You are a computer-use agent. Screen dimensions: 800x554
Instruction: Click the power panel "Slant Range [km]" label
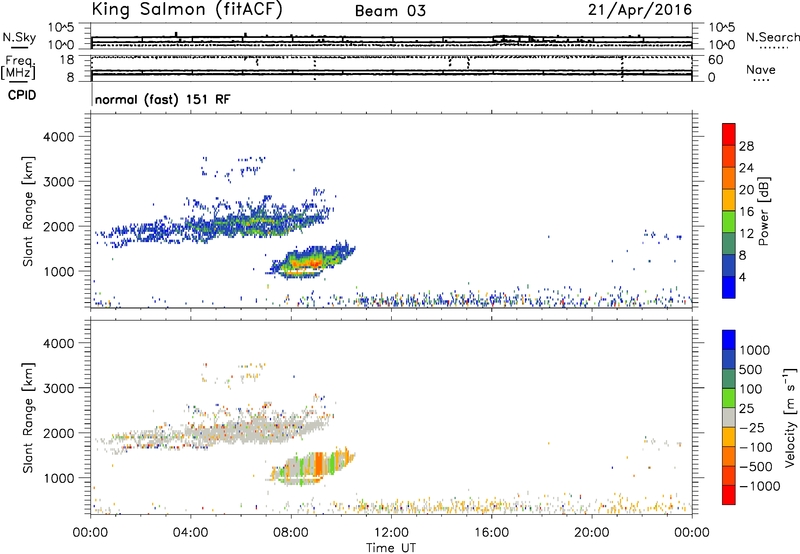28,211
